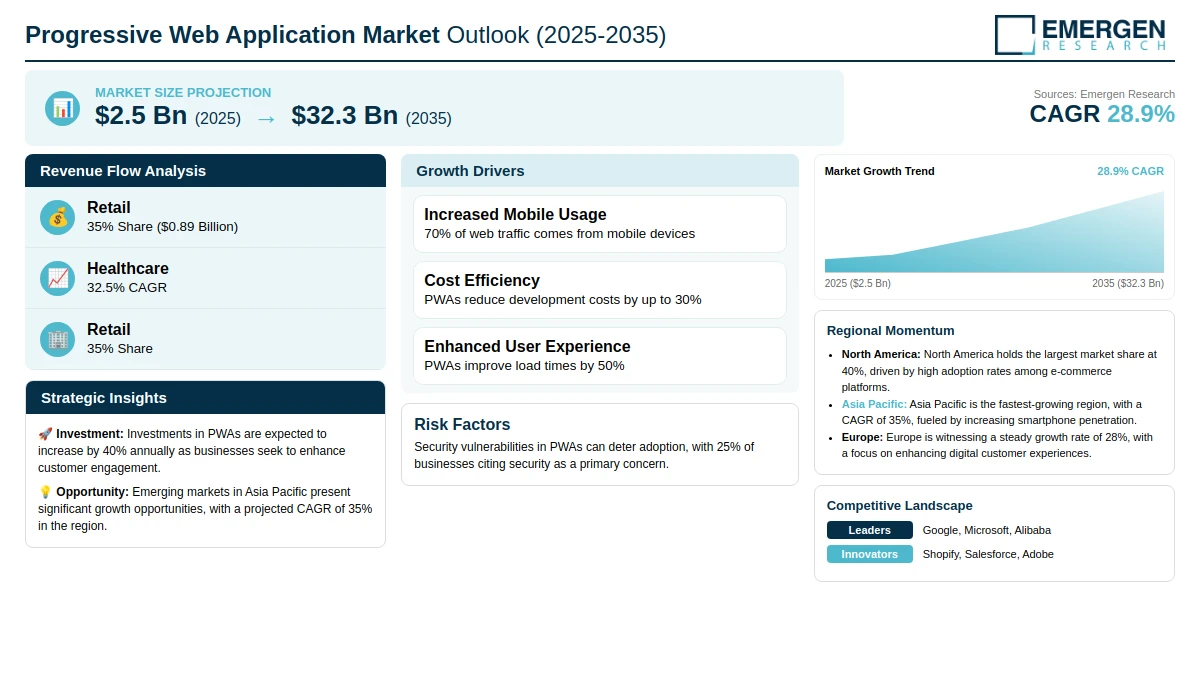Image resolution: width=1200 pixels, height=700 pixels.
Task: Click the Asia Pacific highlighted link
Action: (x=874, y=404)
